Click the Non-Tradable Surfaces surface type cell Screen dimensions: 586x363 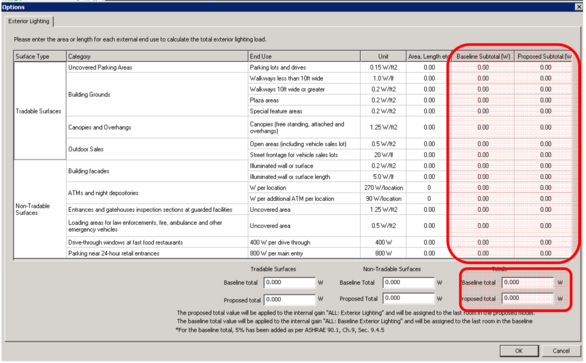tap(40, 209)
